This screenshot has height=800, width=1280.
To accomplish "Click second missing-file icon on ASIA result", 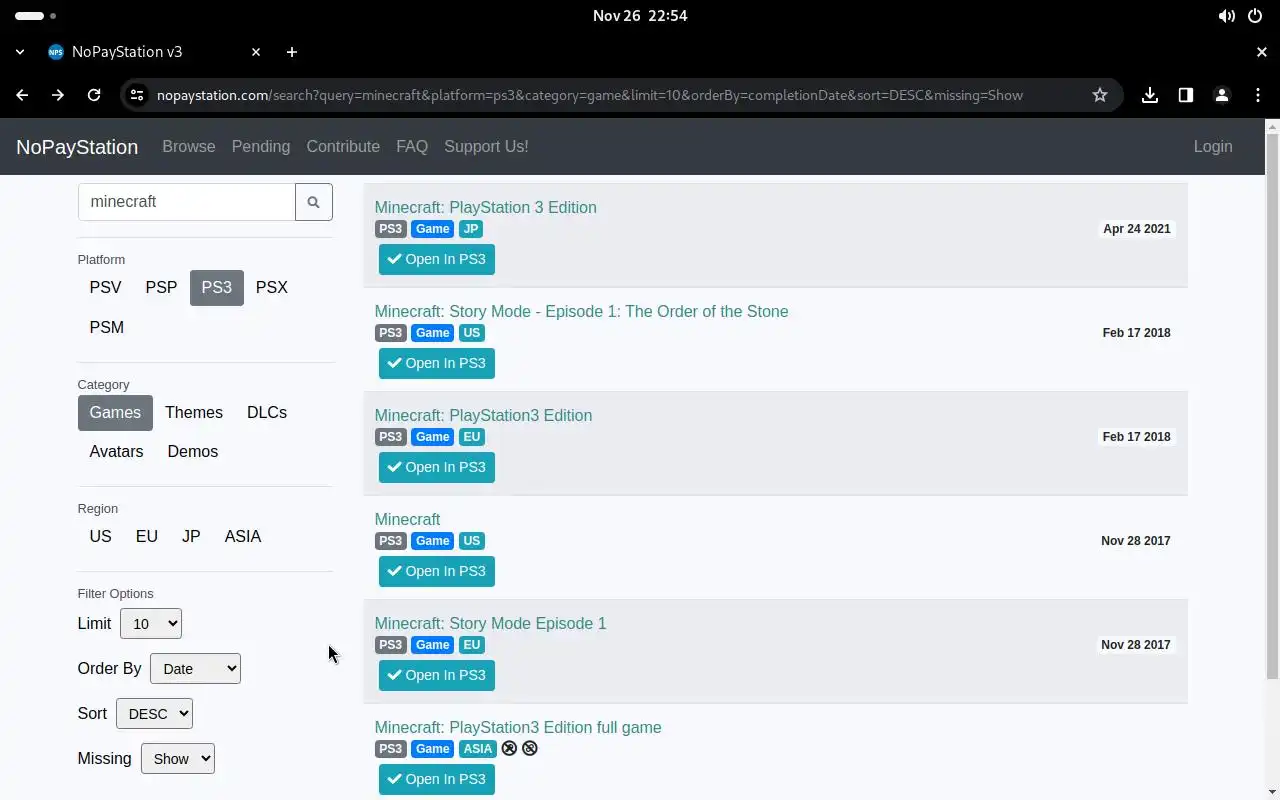I will click(530, 748).
